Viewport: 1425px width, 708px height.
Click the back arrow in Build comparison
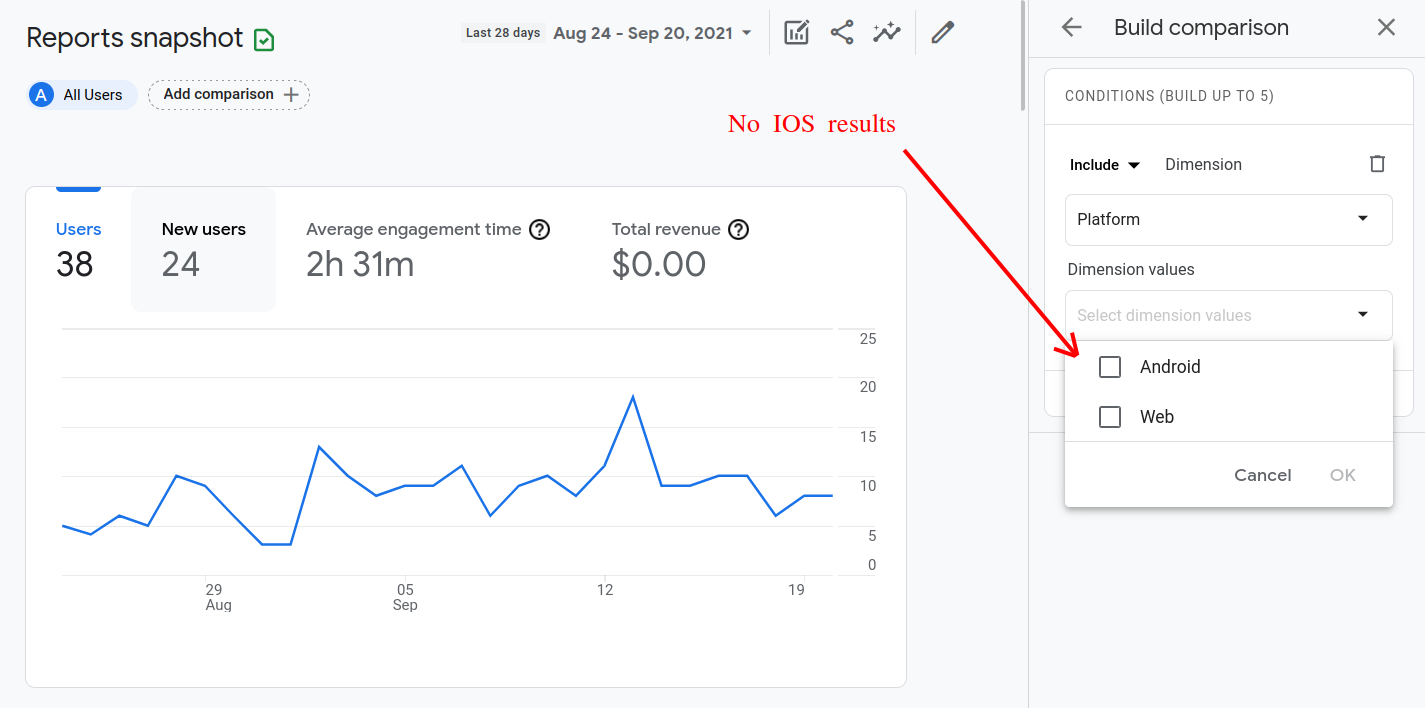1071,27
